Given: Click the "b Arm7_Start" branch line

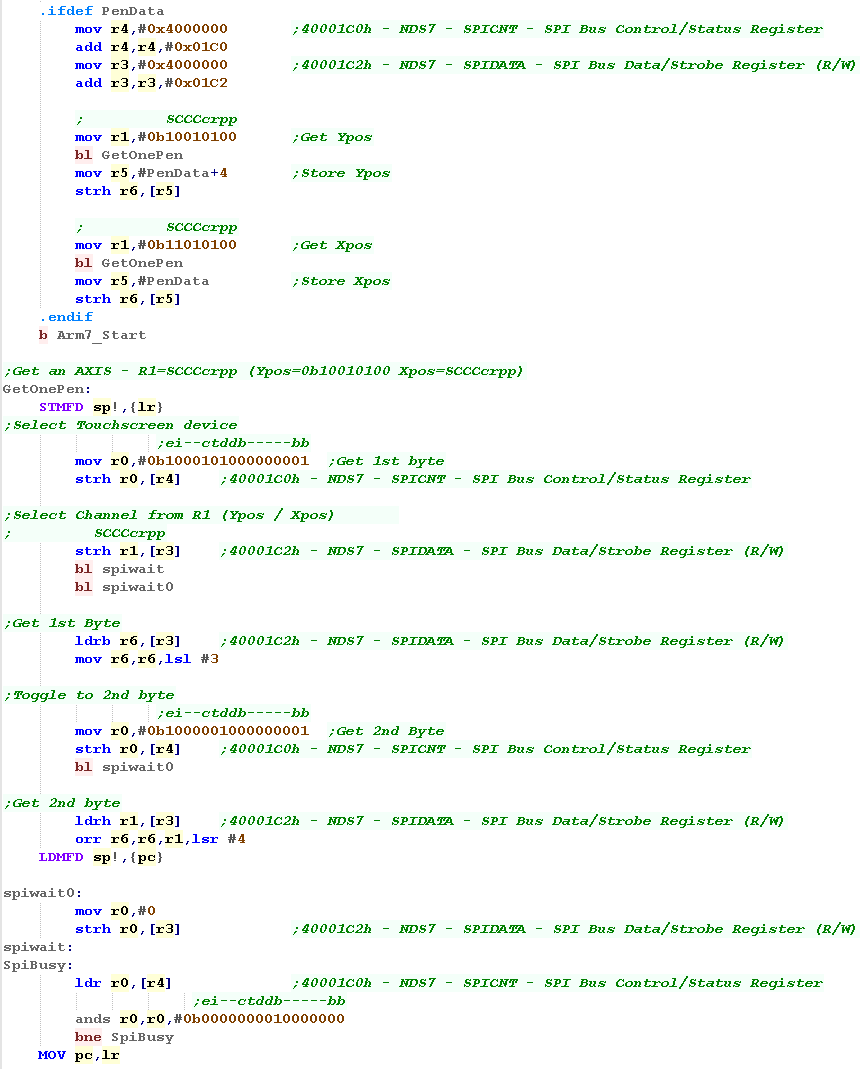Looking at the screenshot, I should (x=93, y=335).
